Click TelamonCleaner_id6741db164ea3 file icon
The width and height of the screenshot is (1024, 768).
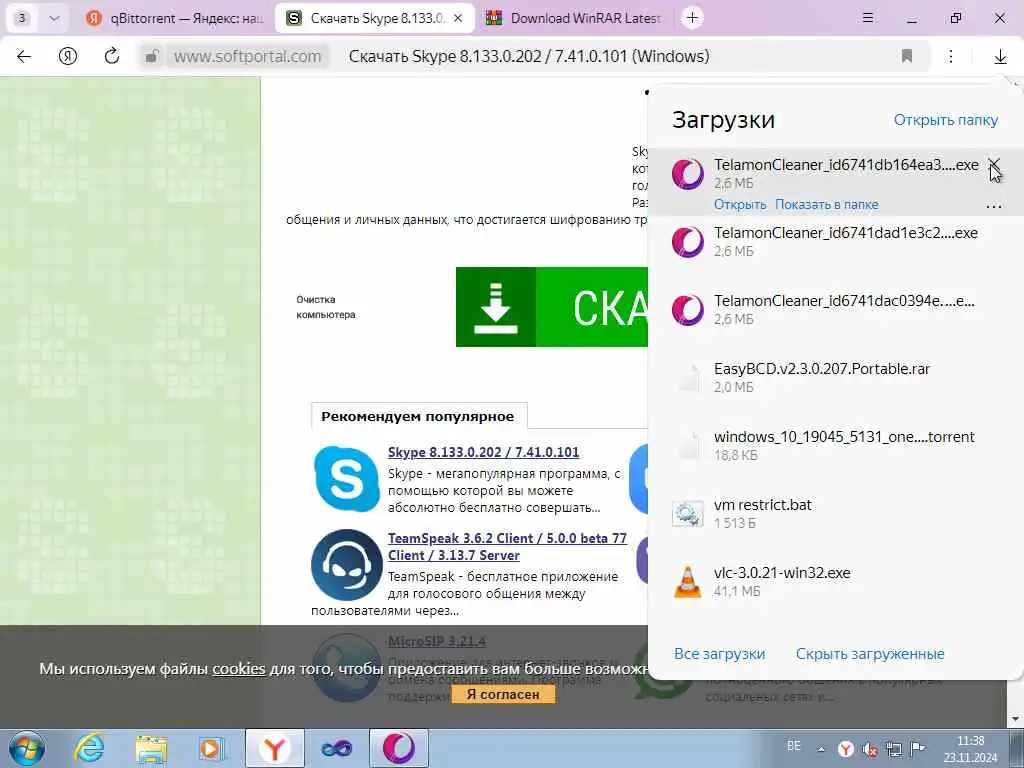pyautogui.click(x=688, y=174)
